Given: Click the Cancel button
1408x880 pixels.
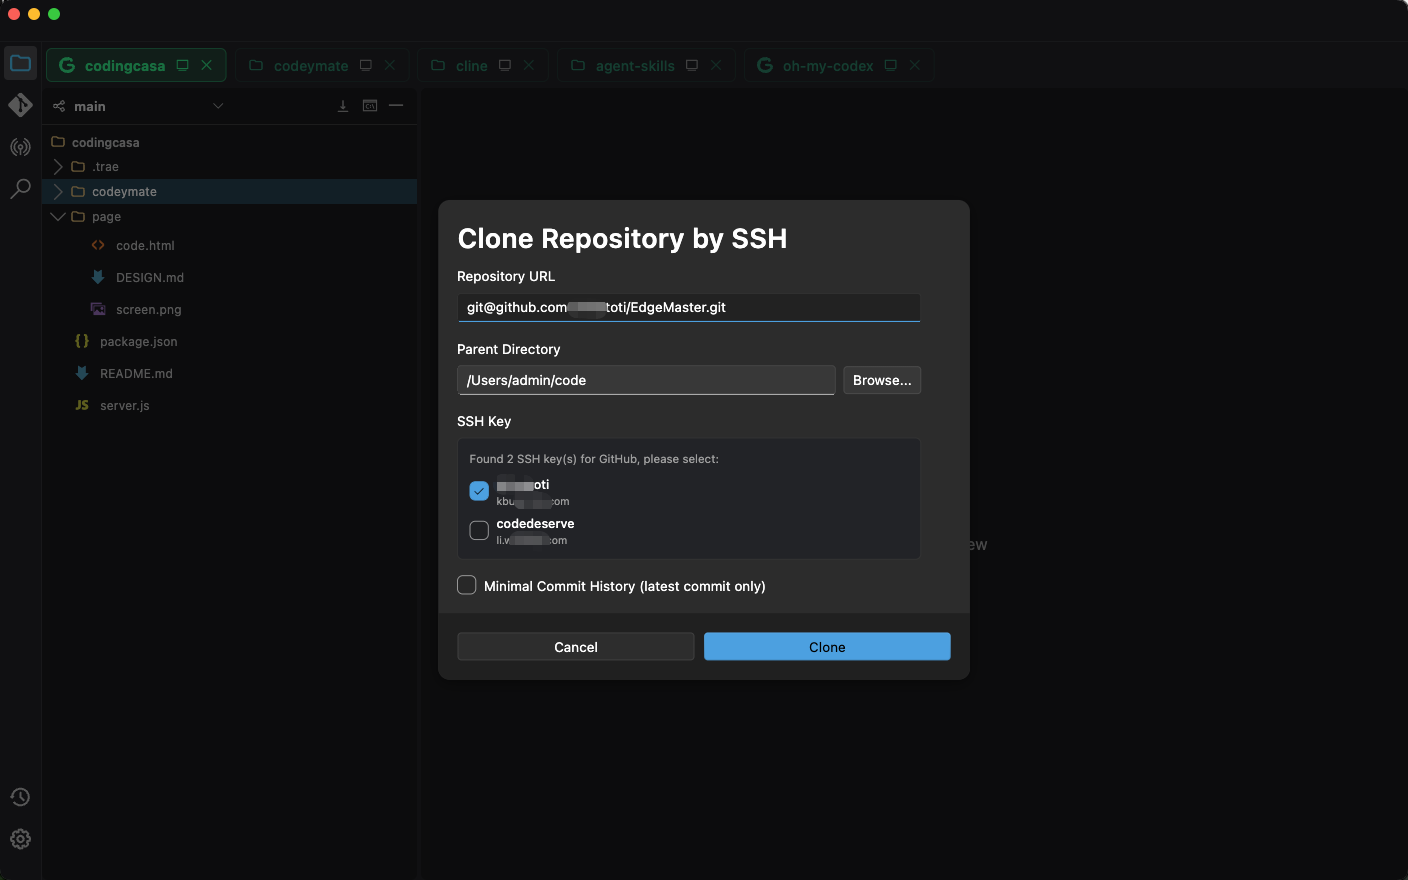Looking at the screenshot, I should (x=576, y=647).
